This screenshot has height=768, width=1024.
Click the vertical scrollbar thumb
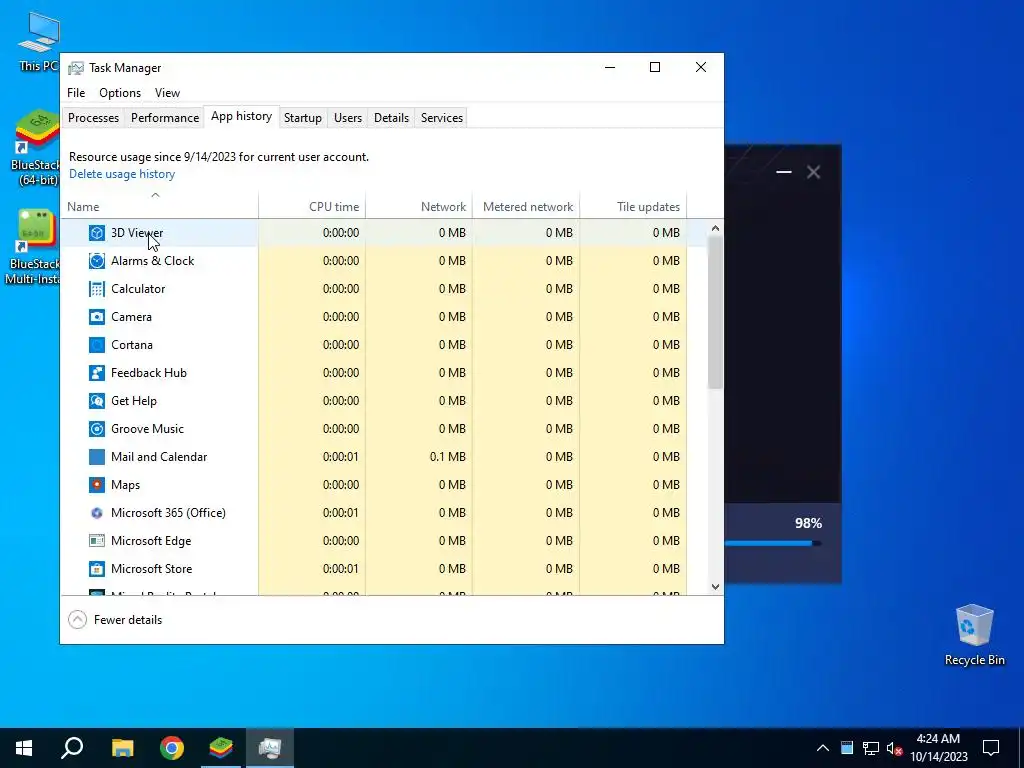pyautogui.click(x=715, y=312)
